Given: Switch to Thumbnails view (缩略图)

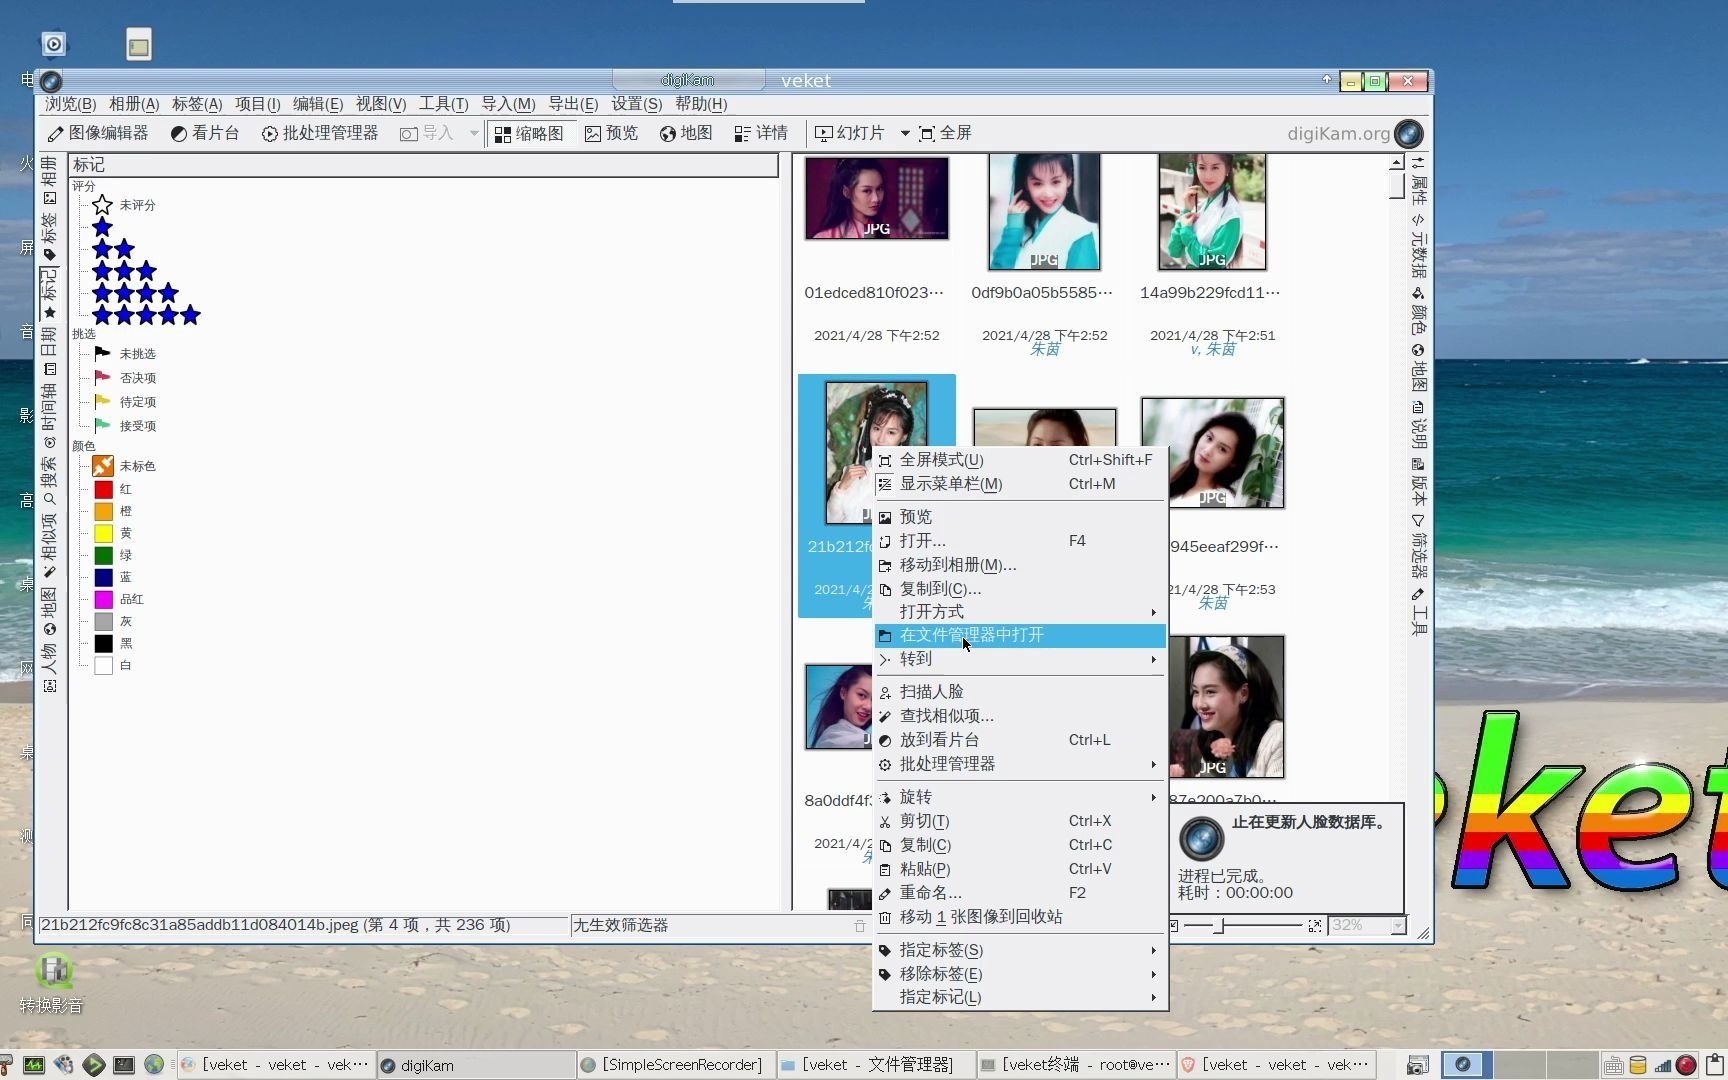Looking at the screenshot, I should 530,133.
